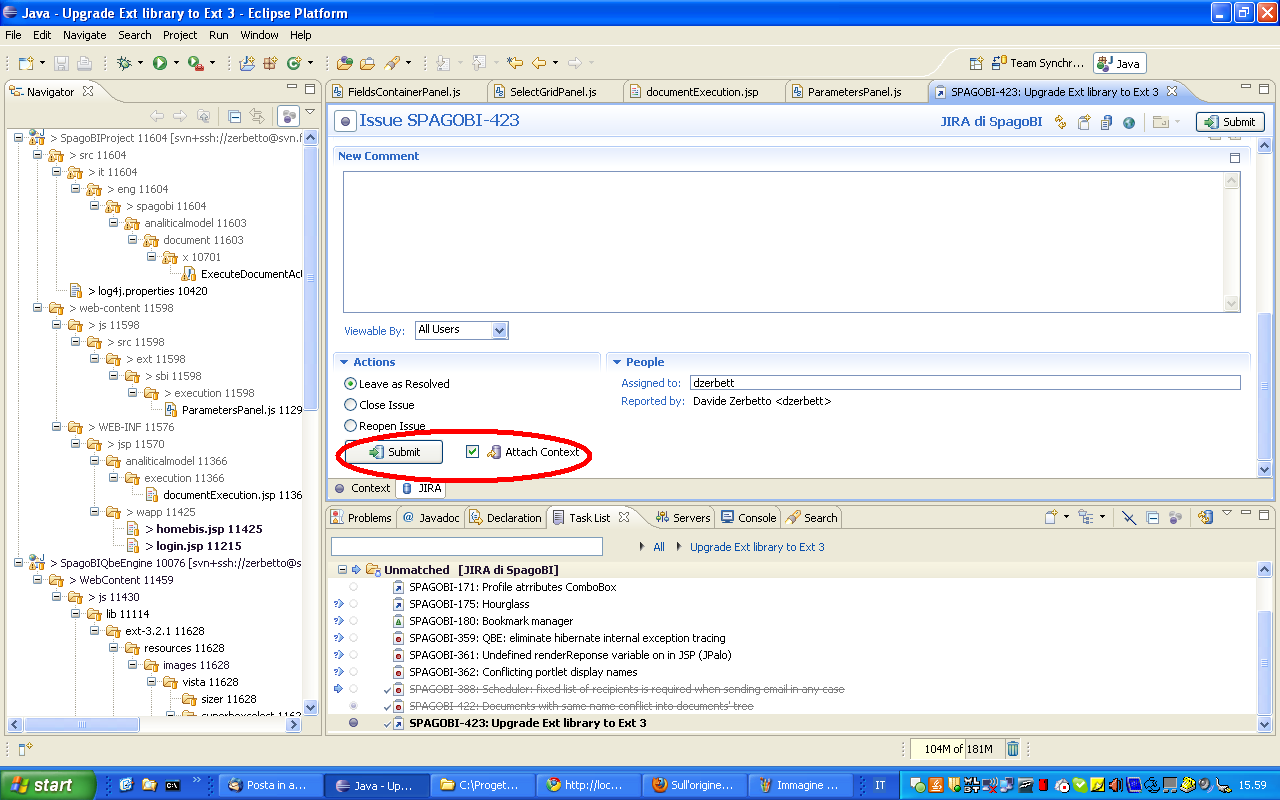Click the flashlight Search toolbar icon
Screen dimensions: 1280x800
coord(393,63)
